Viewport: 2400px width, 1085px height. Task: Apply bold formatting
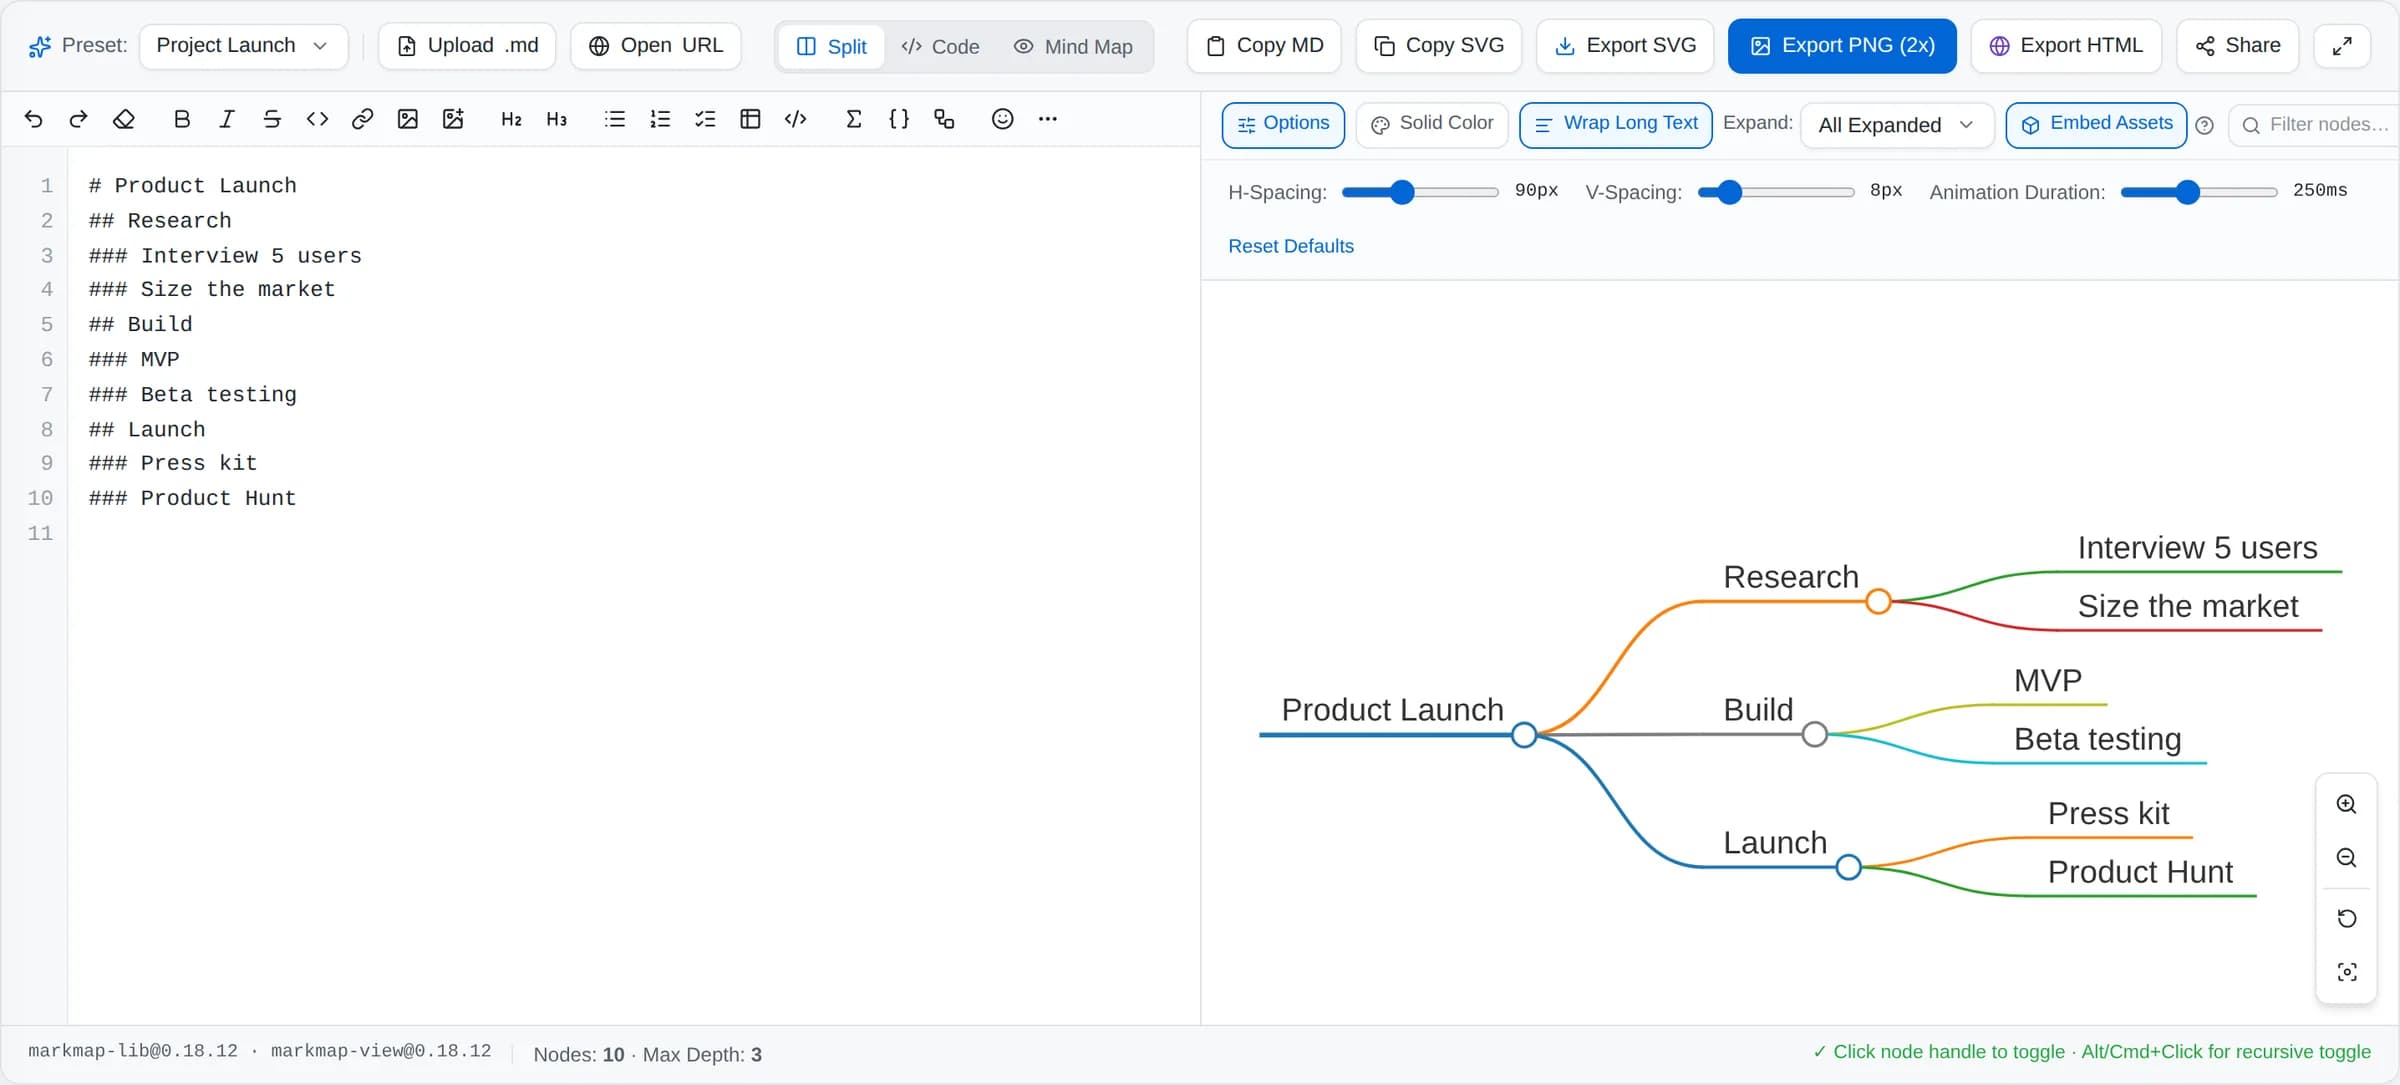(x=181, y=119)
